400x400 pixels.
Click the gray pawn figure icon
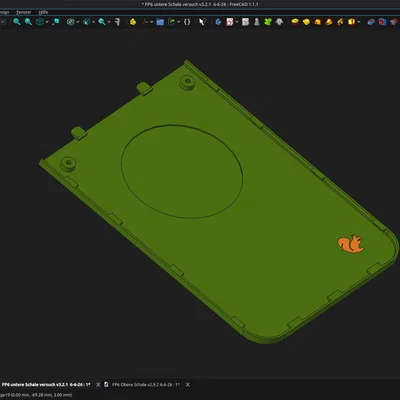257,22
